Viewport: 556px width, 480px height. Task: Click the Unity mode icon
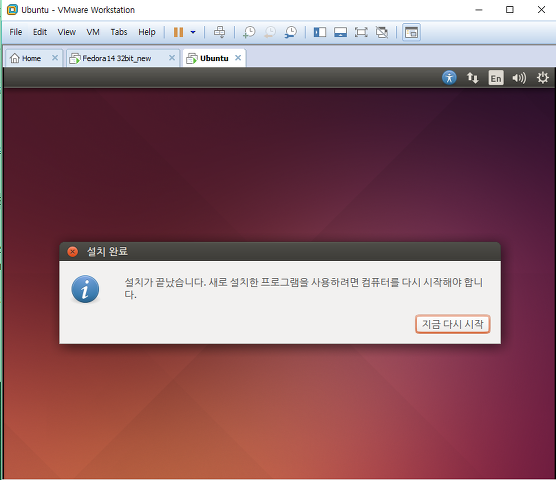point(382,32)
